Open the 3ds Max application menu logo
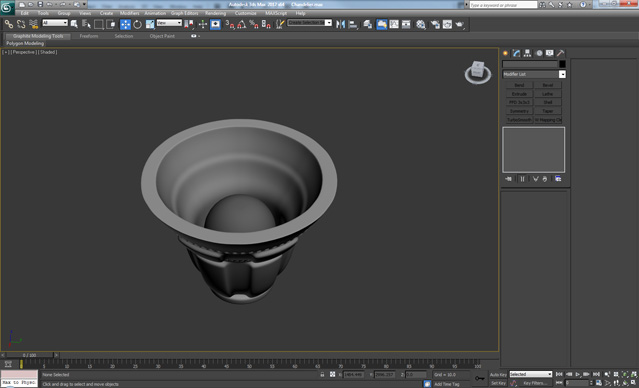The height and width of the screenshot is (388, 639). [x=7, y=7]
